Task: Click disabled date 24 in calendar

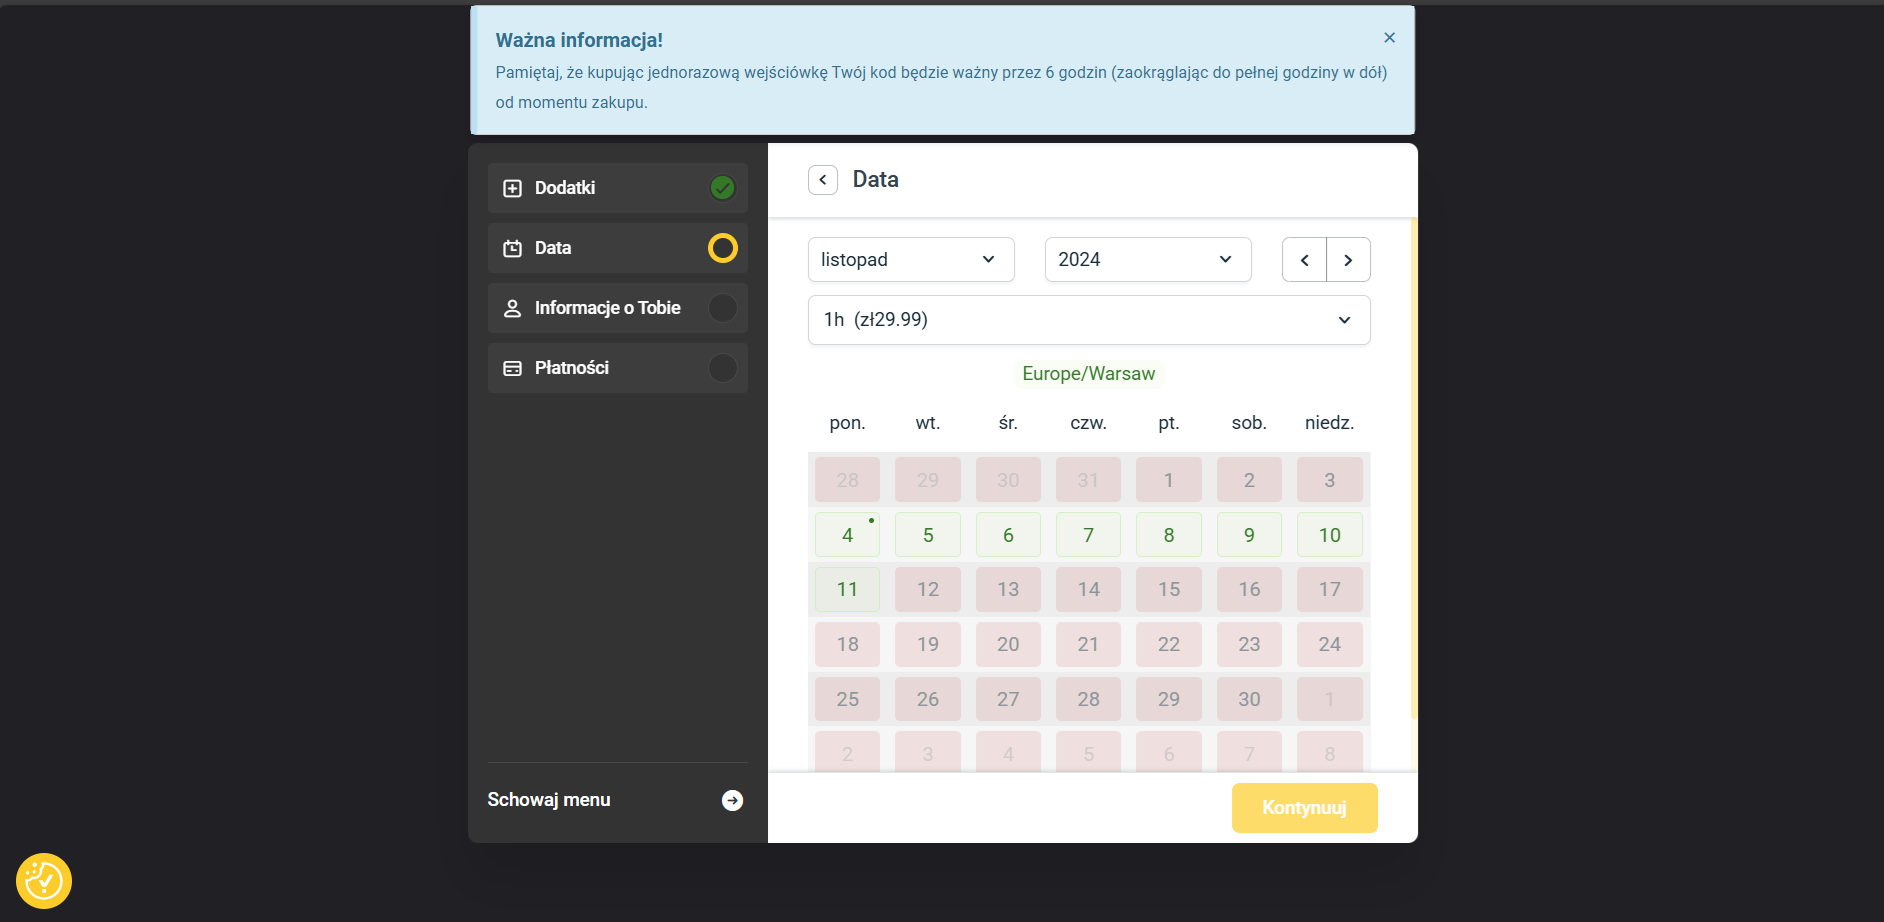Action: click(x=1330, y=644)
